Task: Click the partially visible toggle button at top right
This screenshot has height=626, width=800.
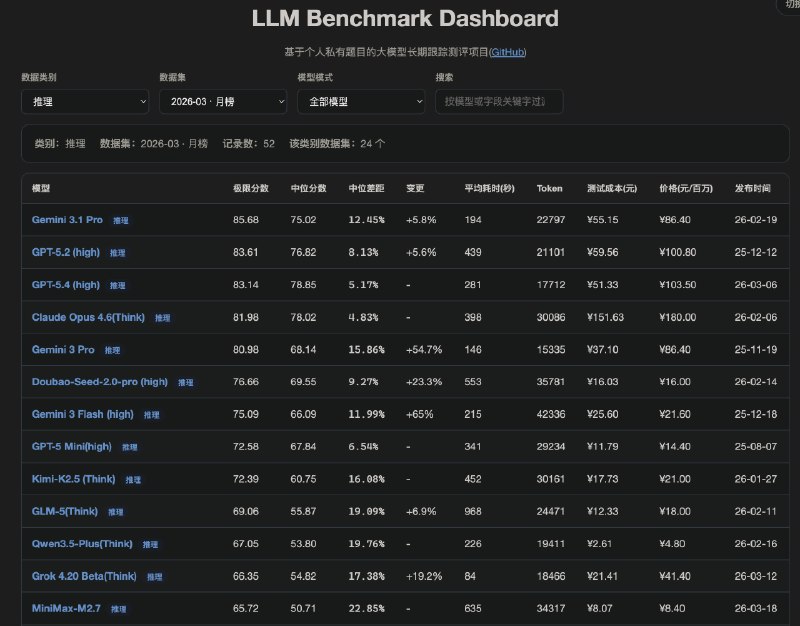Action: (789, 5)
